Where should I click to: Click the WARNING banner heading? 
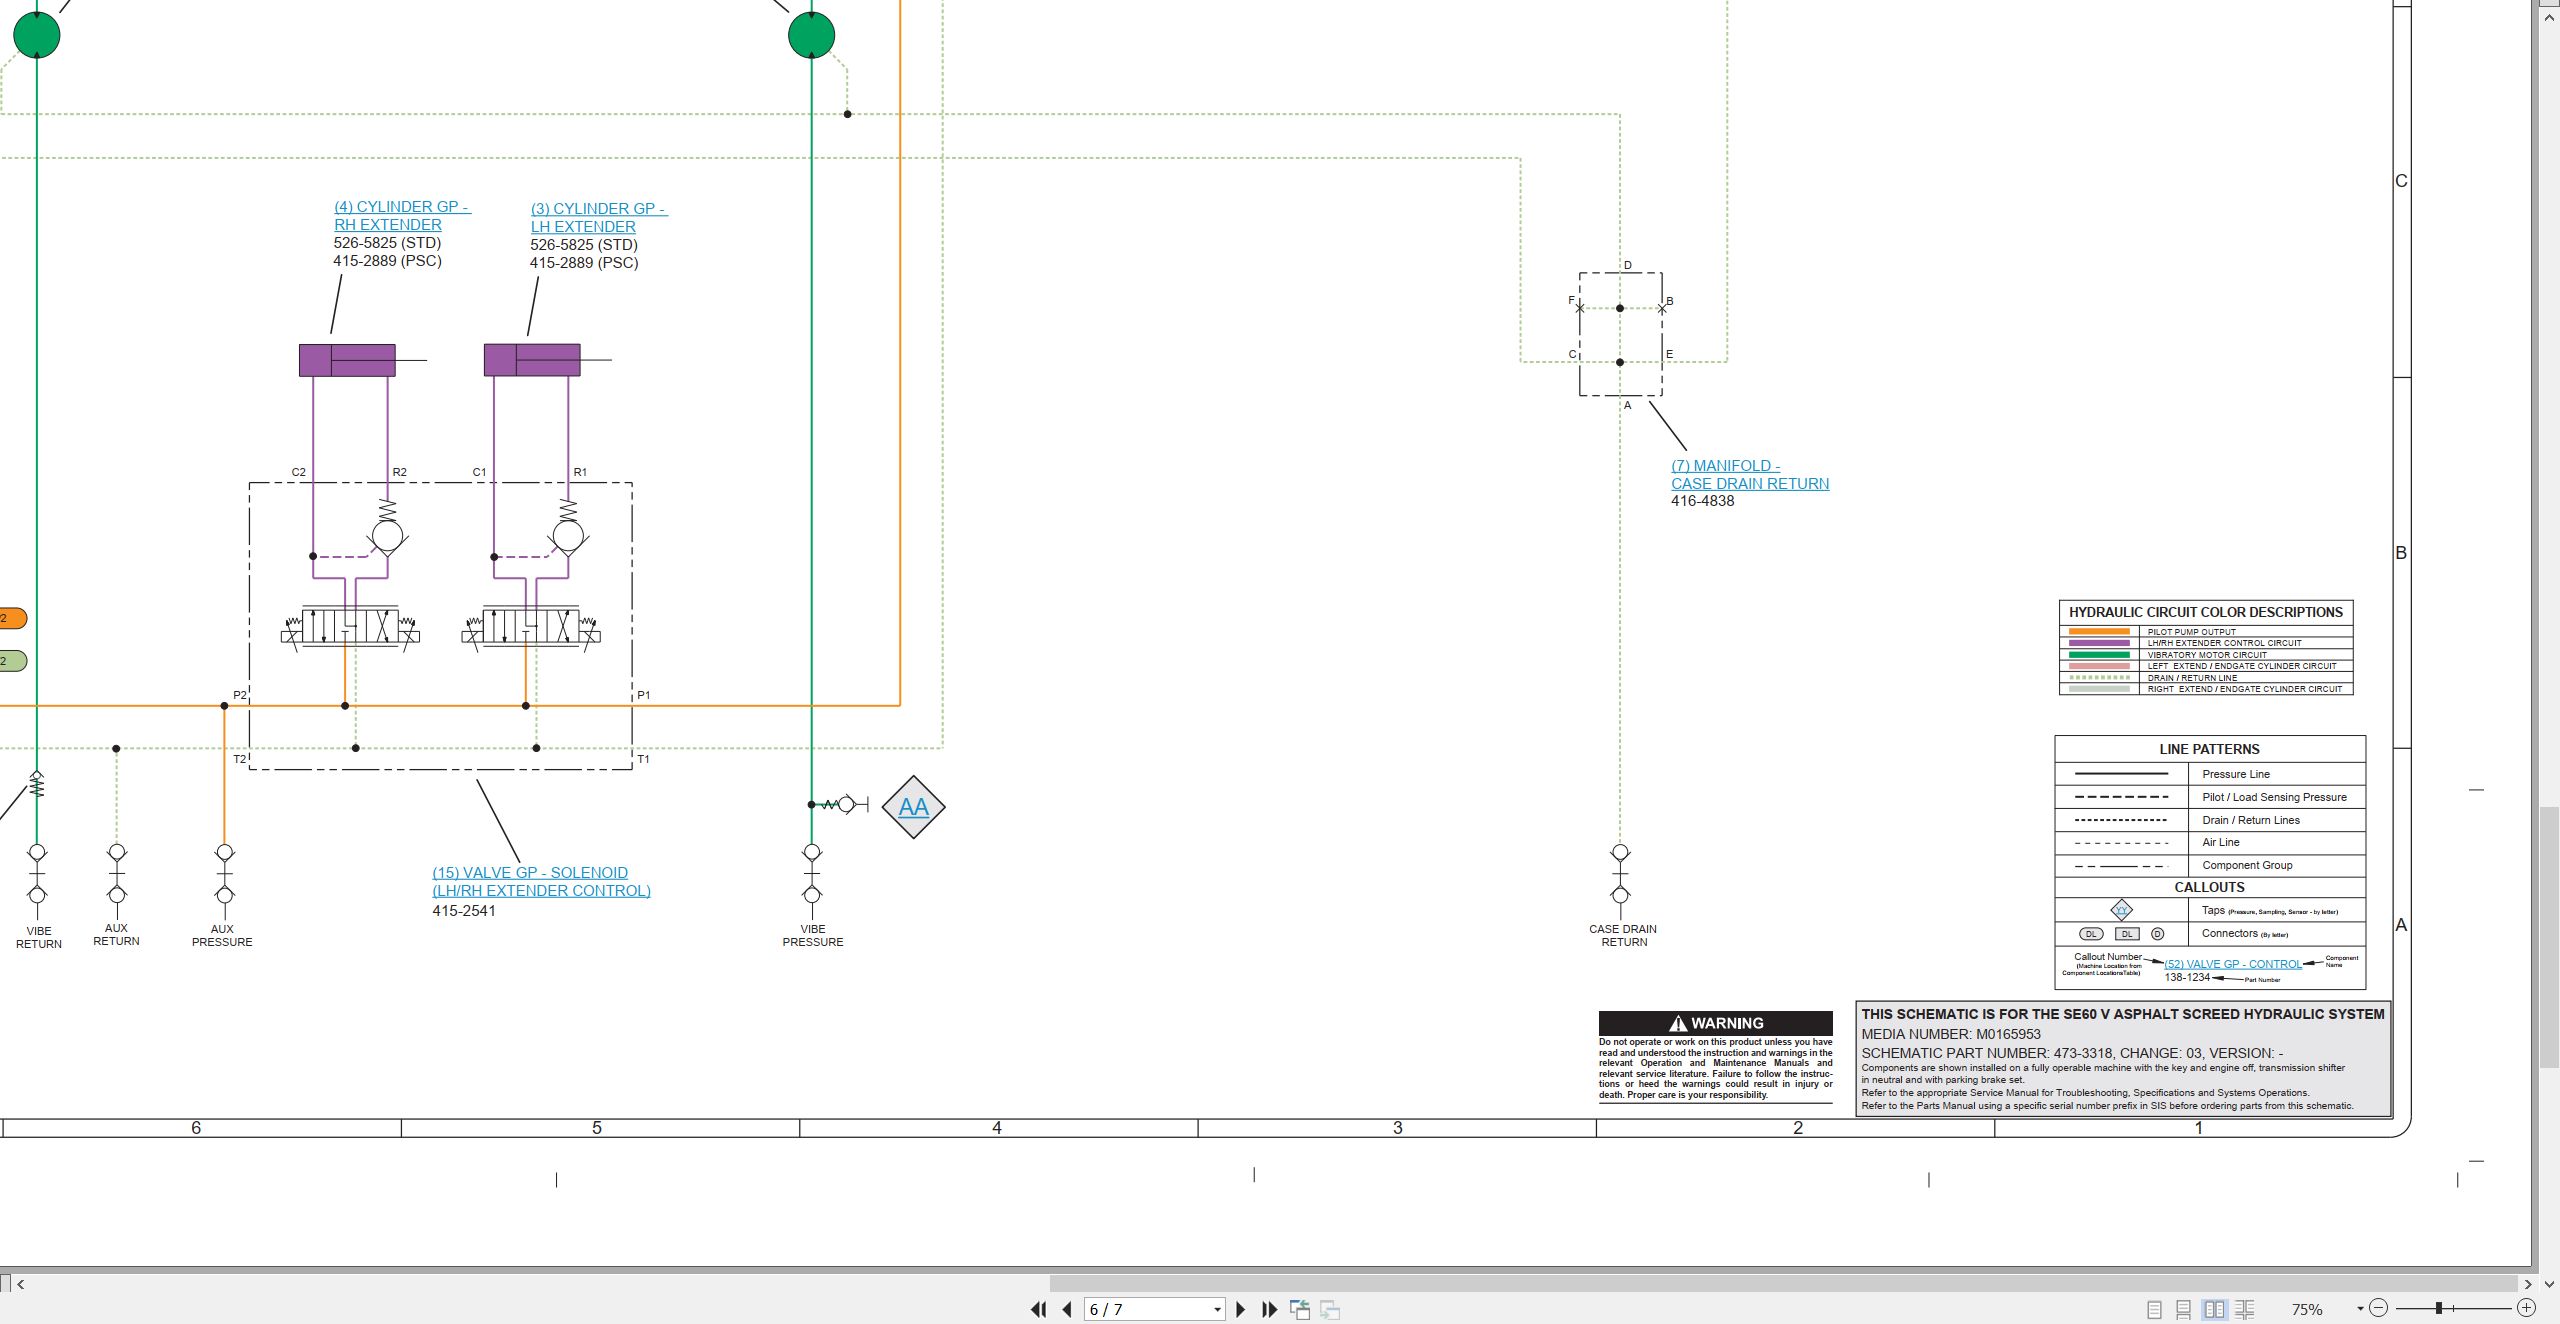(x=1716, y=1023)
